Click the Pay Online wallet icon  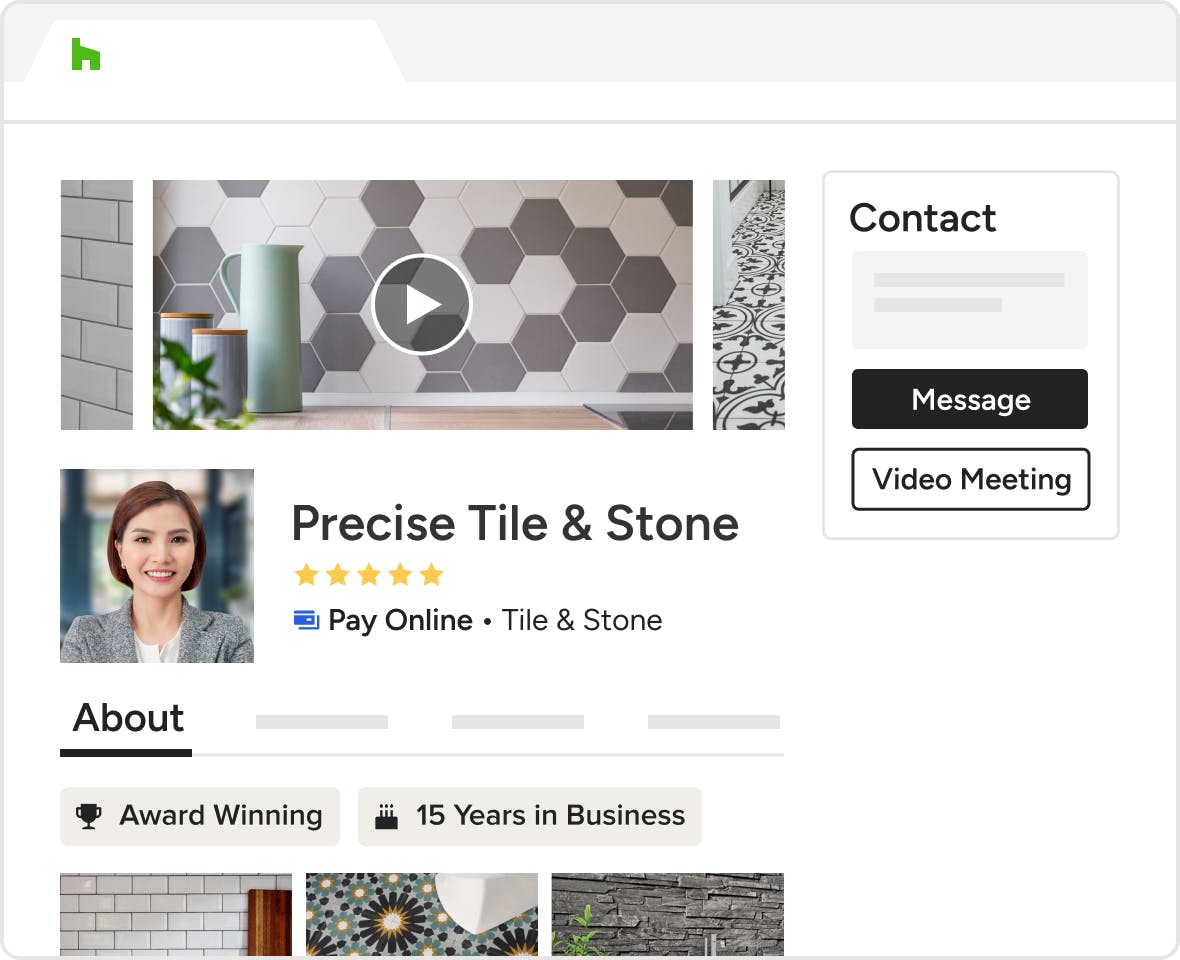pyautogui.click(x=306, y=620)
